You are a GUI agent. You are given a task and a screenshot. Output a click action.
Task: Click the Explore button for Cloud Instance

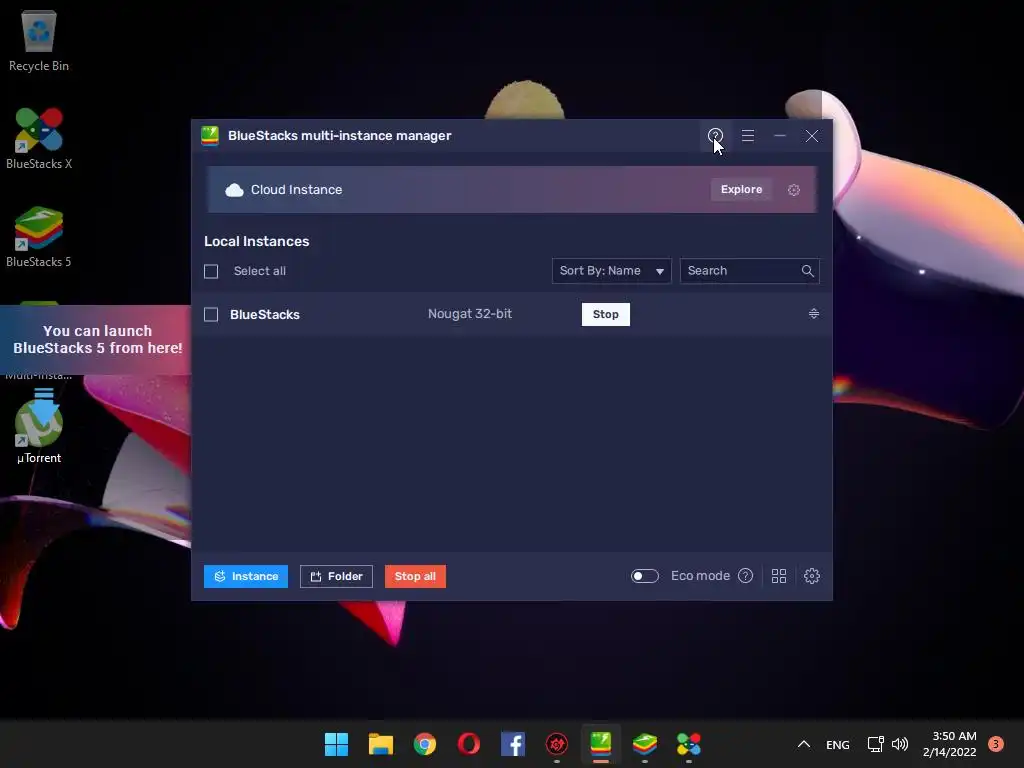click(x=741, y=189)
